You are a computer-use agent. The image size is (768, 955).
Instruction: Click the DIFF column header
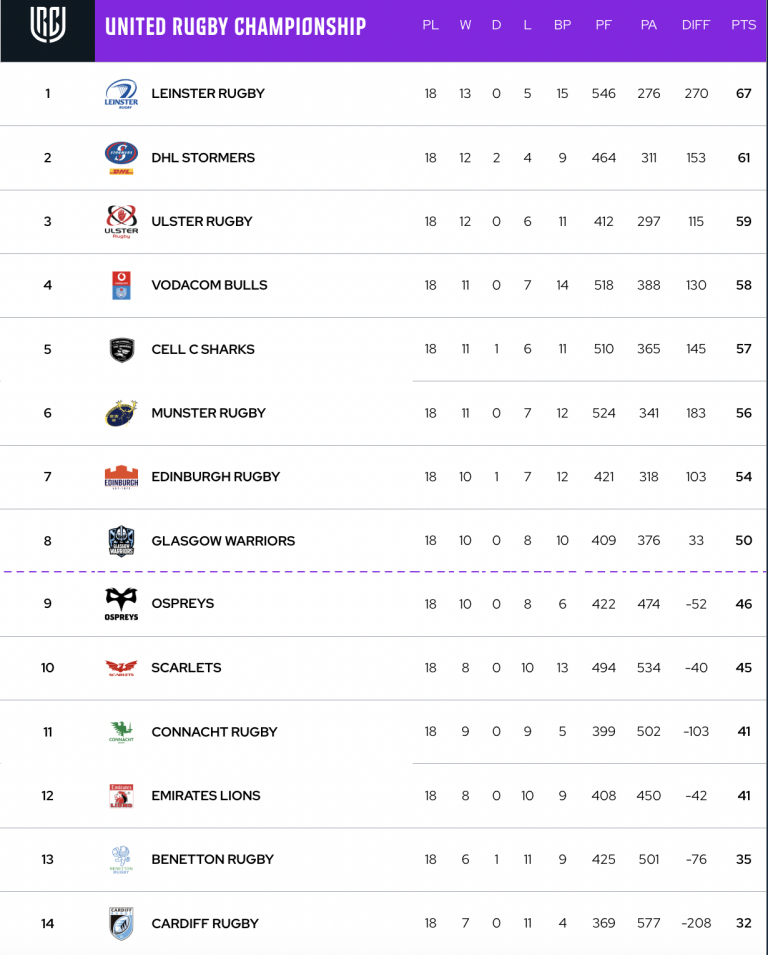(x=696, y=25)
